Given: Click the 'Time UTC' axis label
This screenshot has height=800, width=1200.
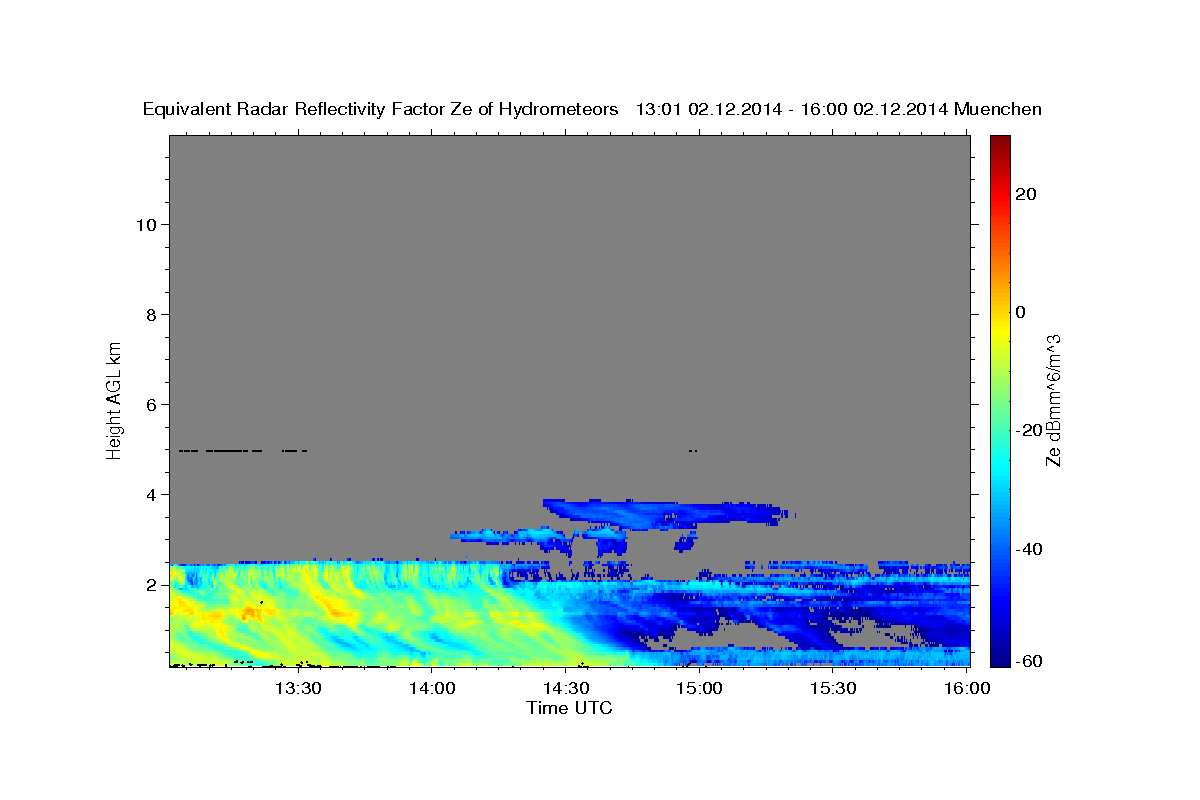Looking at the screenshot, I should coord(569,708).
